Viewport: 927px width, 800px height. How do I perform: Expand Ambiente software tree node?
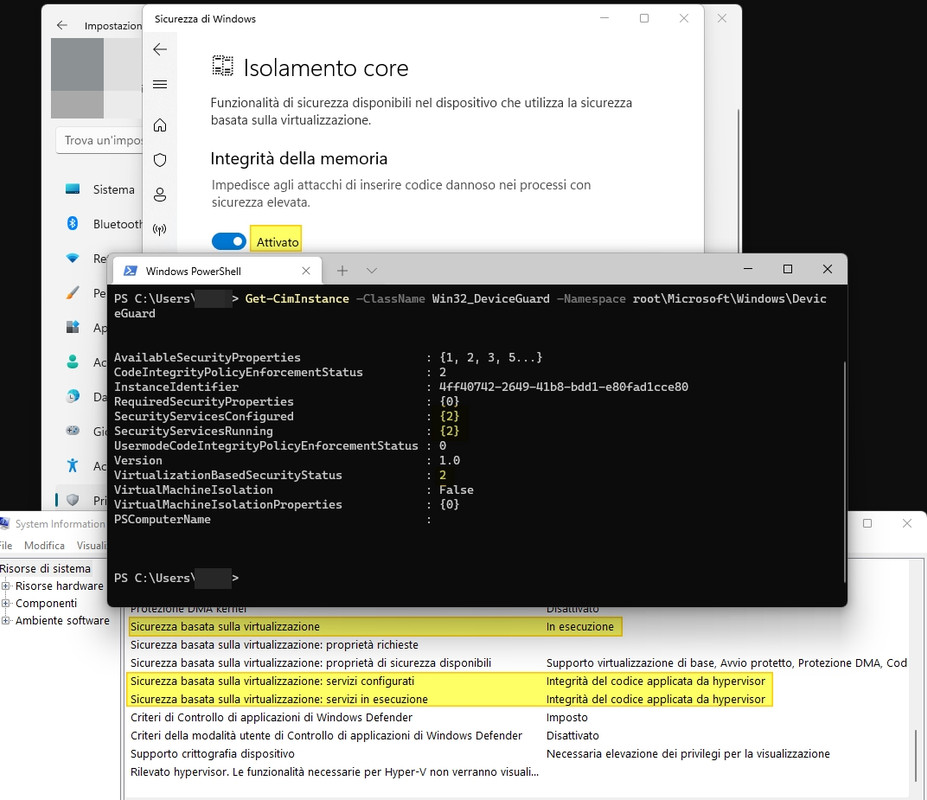(6, 620)
